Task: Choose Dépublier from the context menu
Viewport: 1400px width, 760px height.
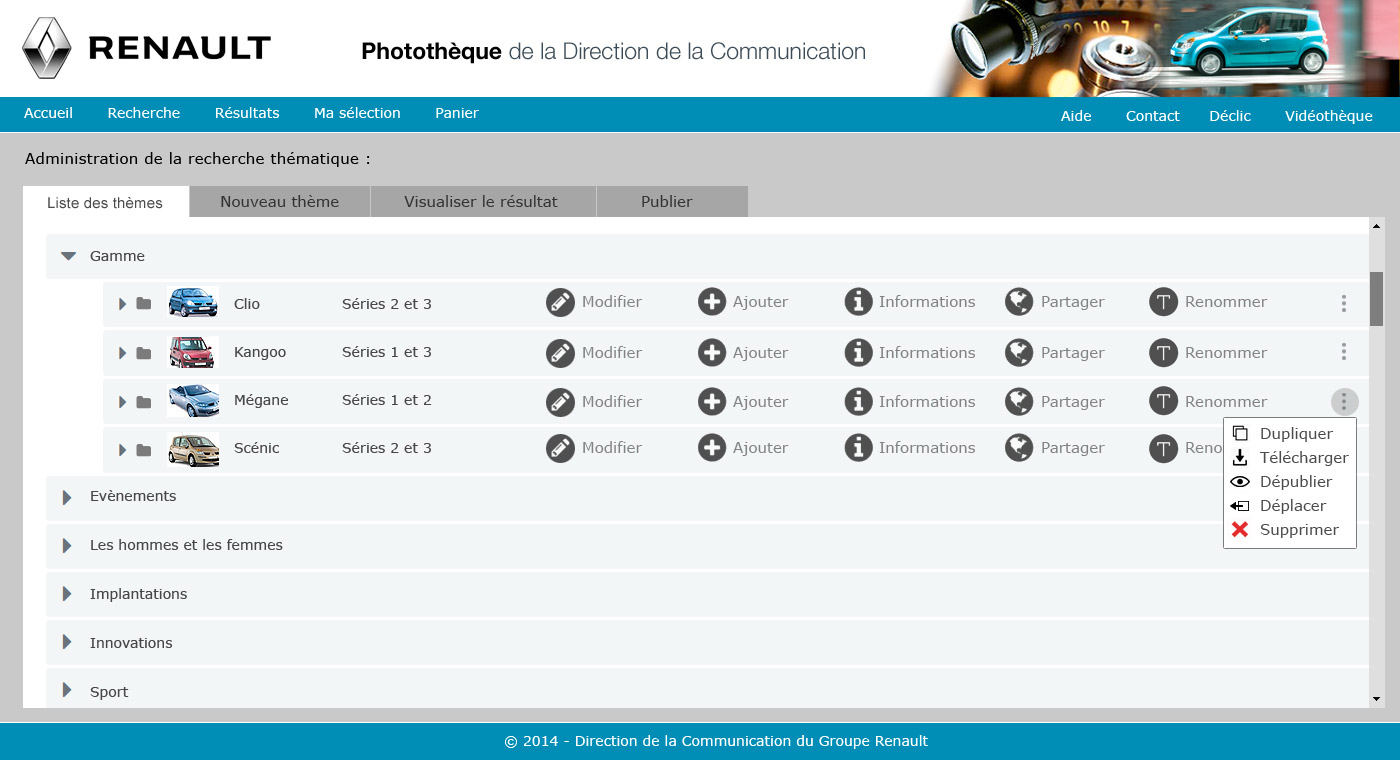Action: [x=1289, y=482]
